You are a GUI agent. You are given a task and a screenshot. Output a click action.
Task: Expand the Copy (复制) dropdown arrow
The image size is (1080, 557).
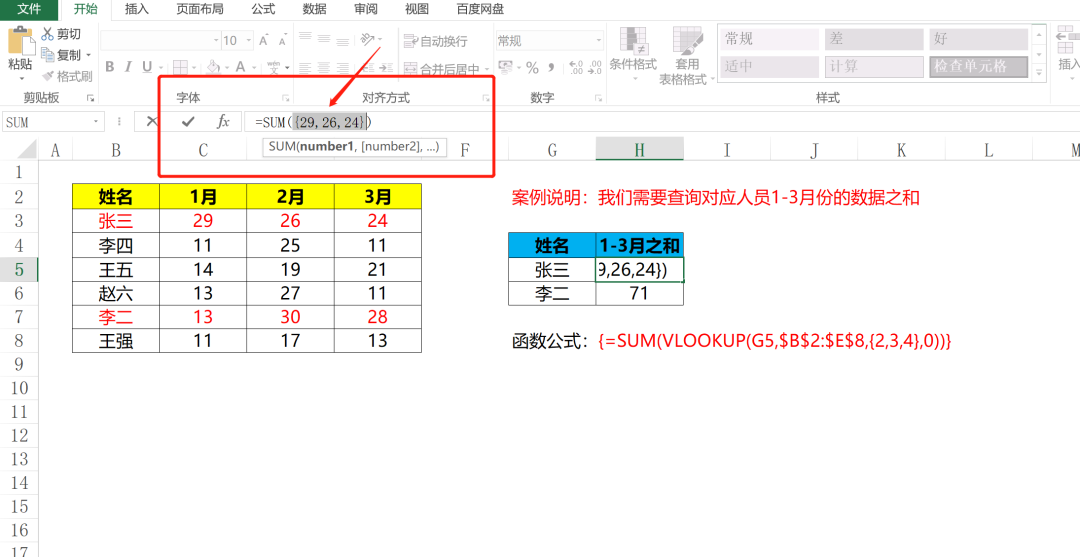click(x=88, y=55)
